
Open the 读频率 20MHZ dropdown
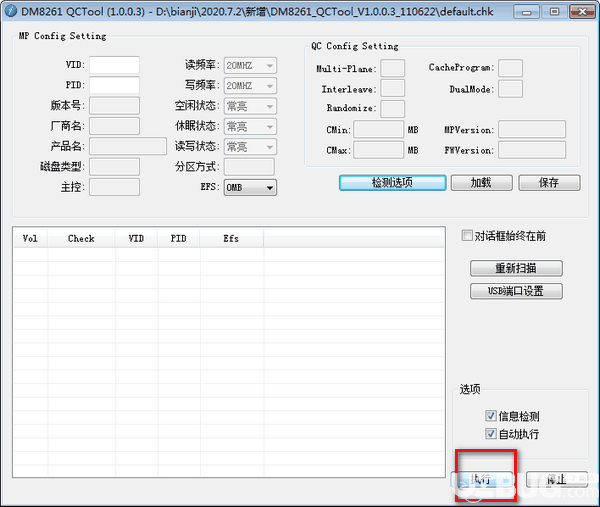[250, 65]
